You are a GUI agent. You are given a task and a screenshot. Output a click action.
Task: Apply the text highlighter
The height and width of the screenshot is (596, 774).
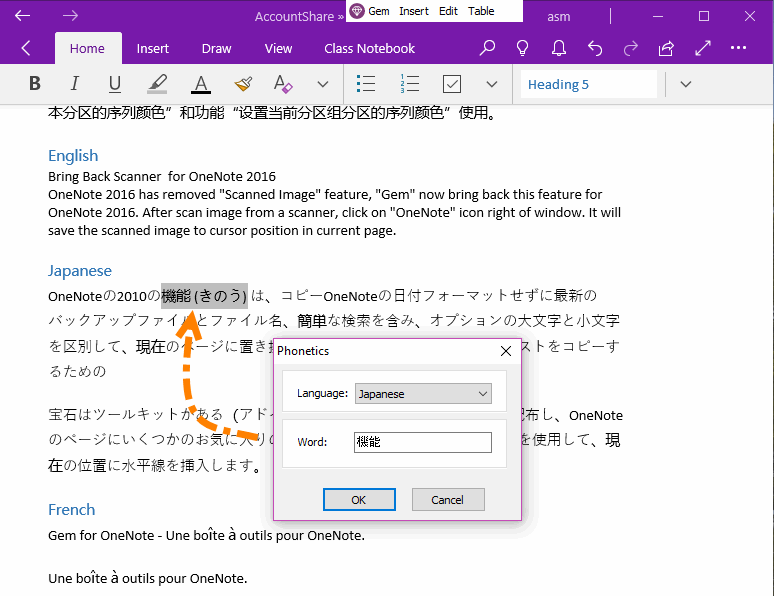point(157,83)
